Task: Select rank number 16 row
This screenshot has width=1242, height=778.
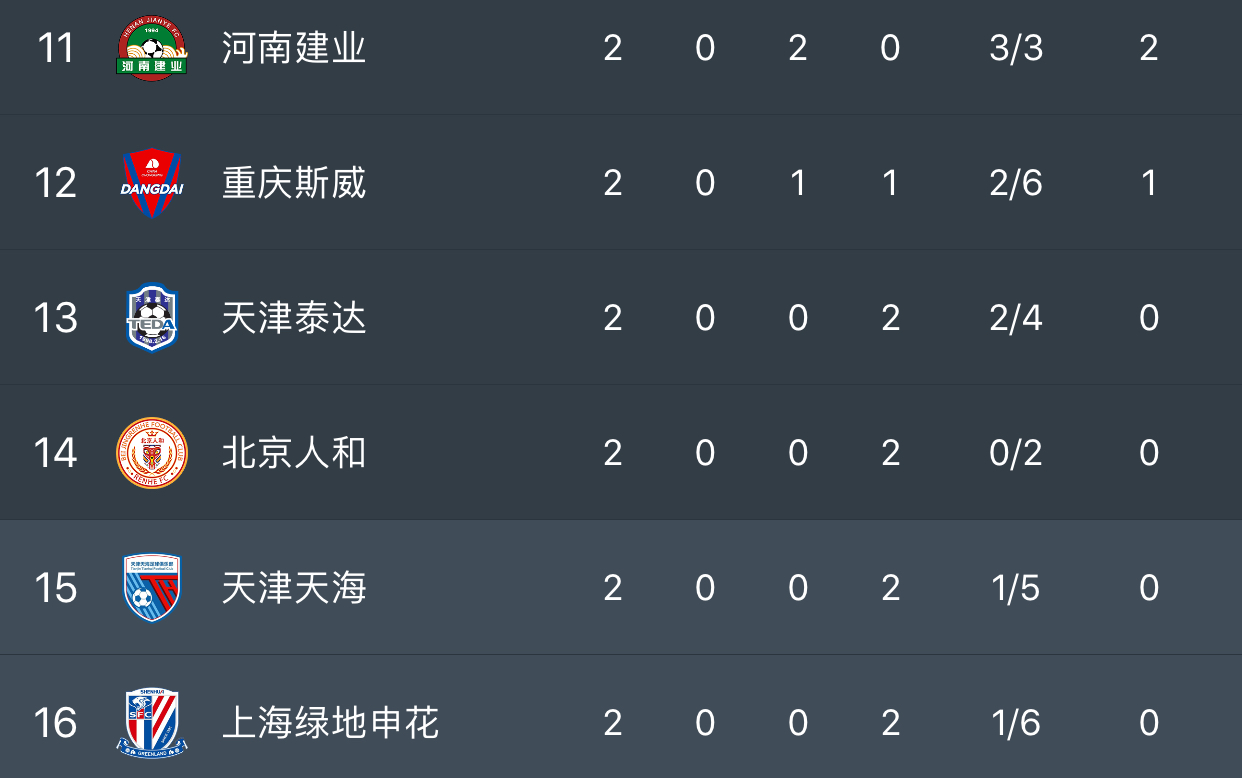Action: pos(56,722)
